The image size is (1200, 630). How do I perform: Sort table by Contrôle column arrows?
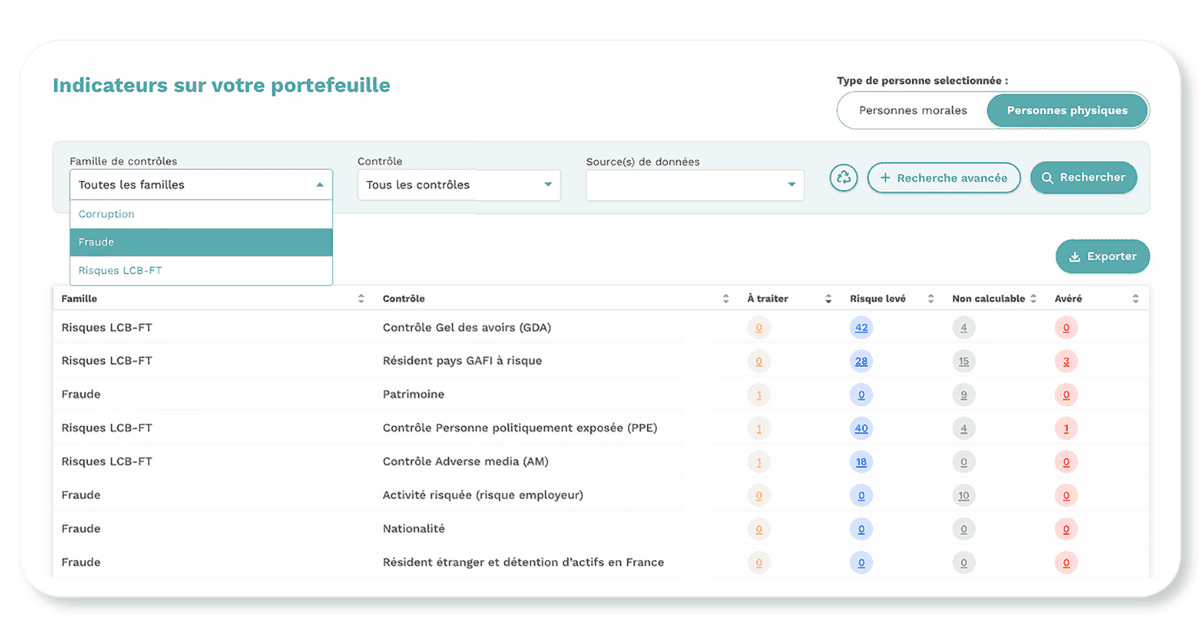[x=726, y=299]
